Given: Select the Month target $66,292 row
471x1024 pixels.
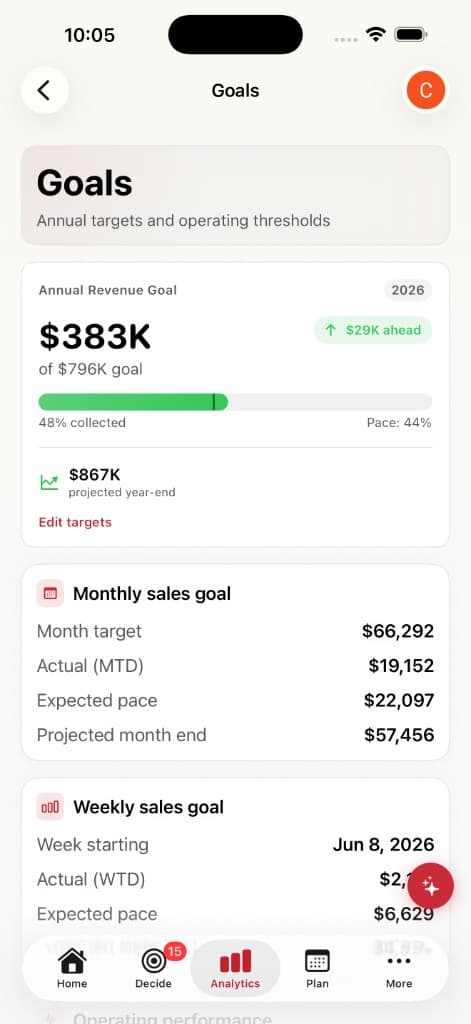Looking at the screenshot, I should coord(235,631).
